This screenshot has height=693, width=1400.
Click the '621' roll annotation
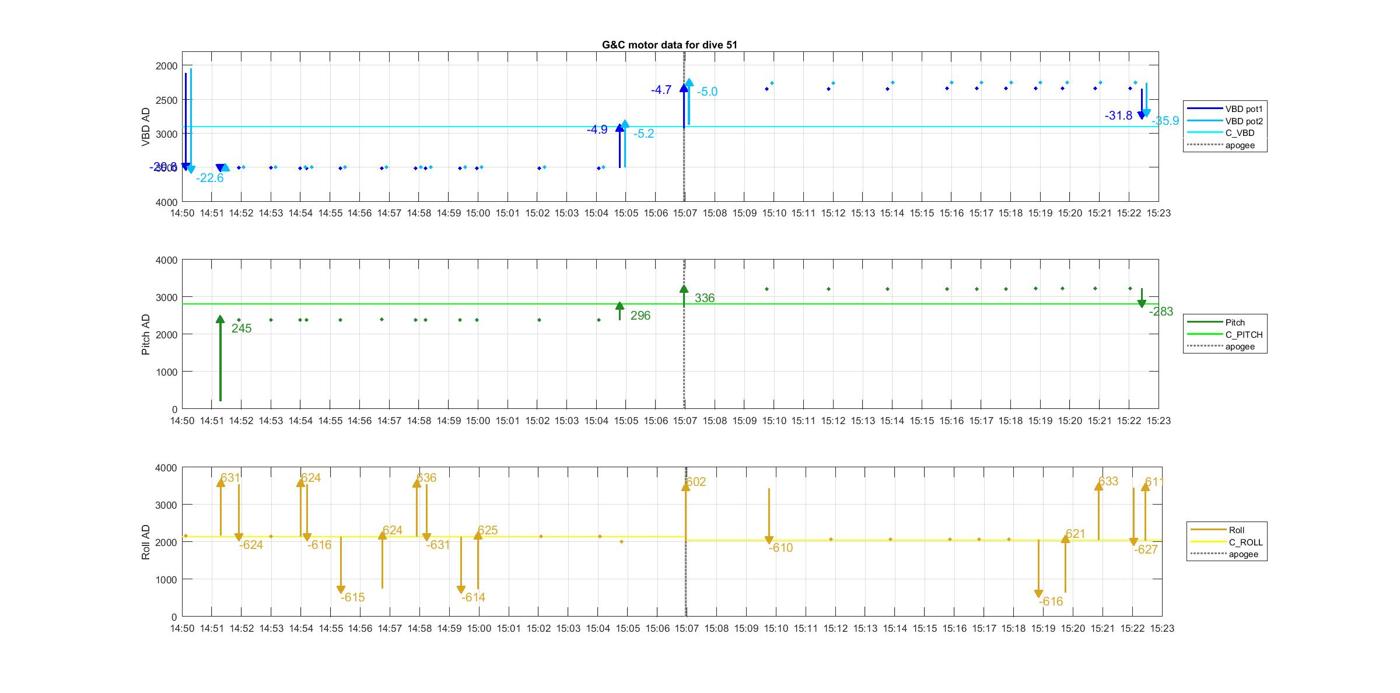tap(1075, 535)
